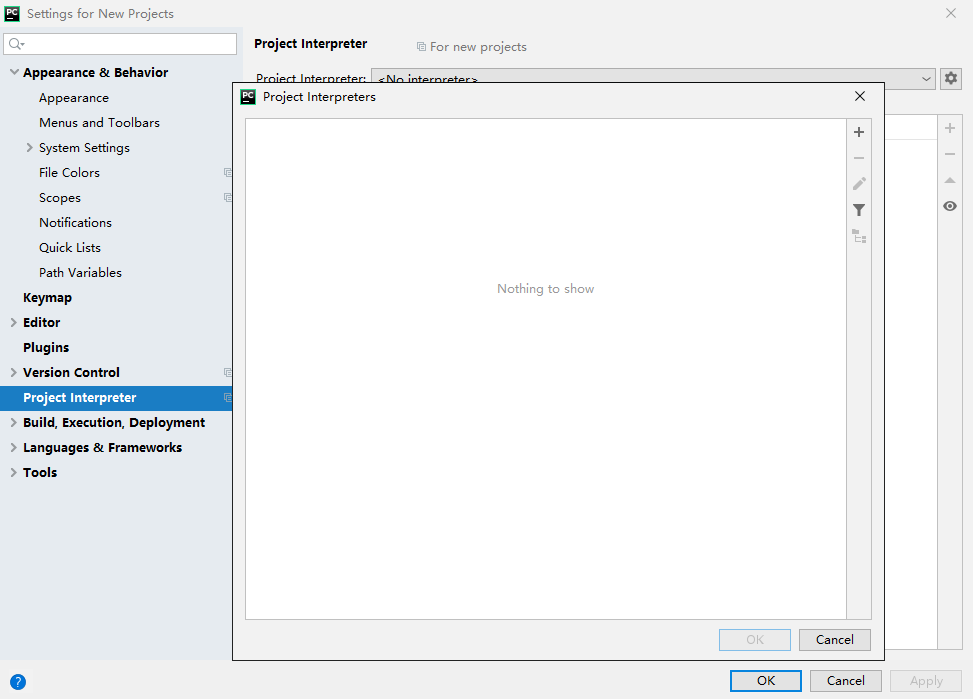Open the help question mark icon
The height and width of the screenshot is (699, 973).
tap(18, 682)
